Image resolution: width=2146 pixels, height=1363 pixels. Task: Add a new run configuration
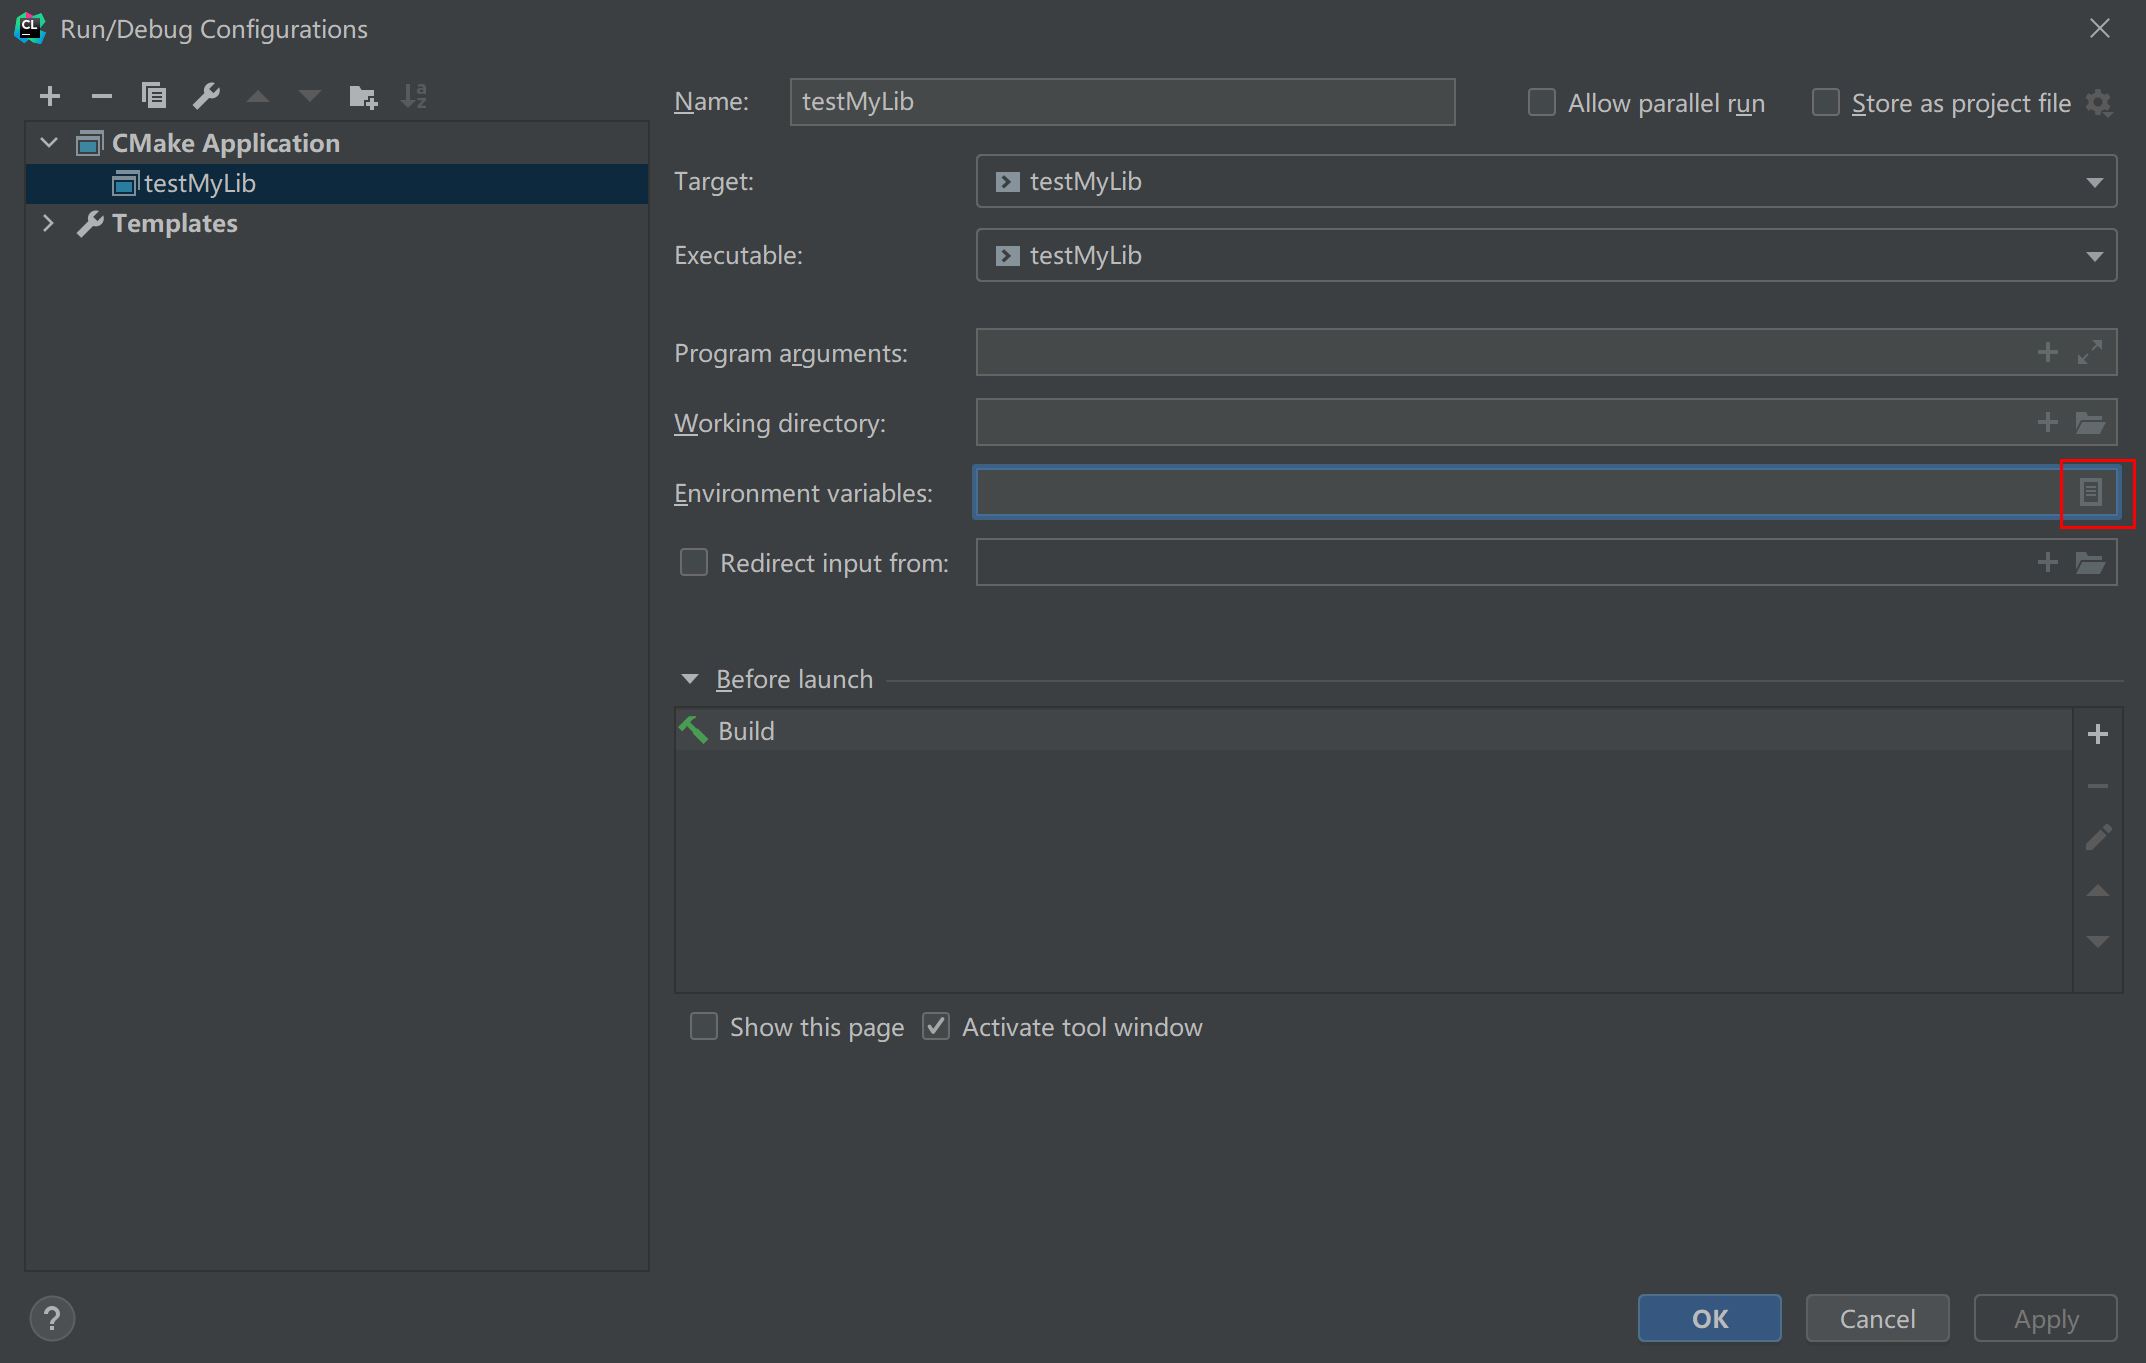coord(50,96)
